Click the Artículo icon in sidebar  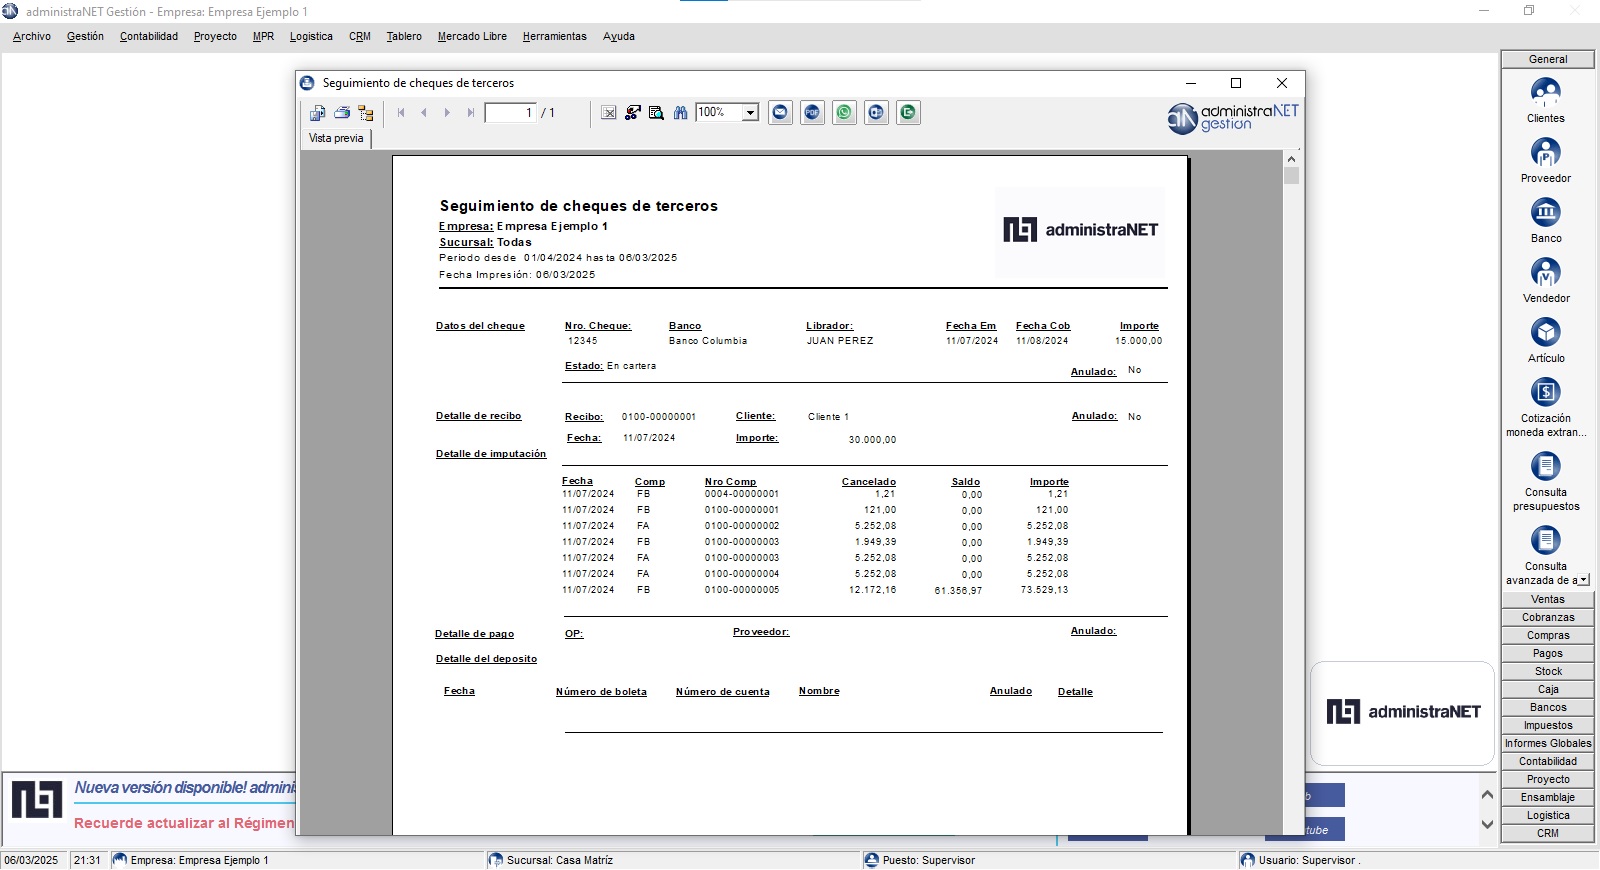[x=1546, y=333]
